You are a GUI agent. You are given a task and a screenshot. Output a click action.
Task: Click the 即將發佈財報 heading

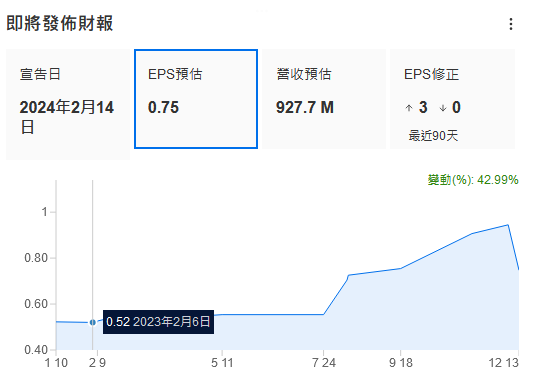[x=60, y=23]
